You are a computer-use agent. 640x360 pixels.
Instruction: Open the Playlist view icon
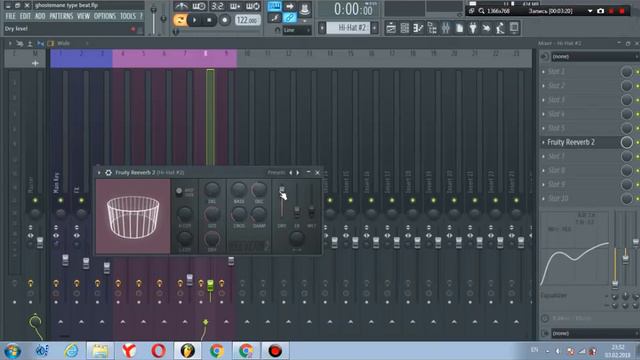coord(391,28)
